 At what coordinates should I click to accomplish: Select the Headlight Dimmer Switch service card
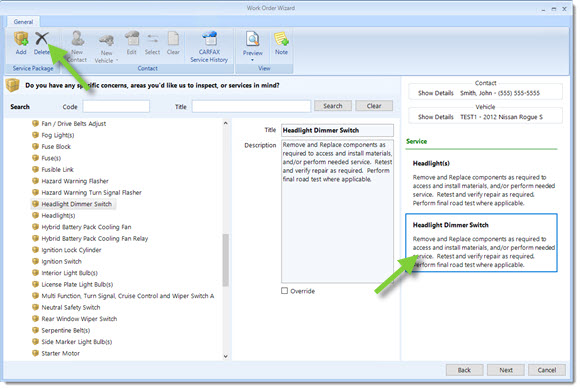pyautogui.click(x=481, y=243)
